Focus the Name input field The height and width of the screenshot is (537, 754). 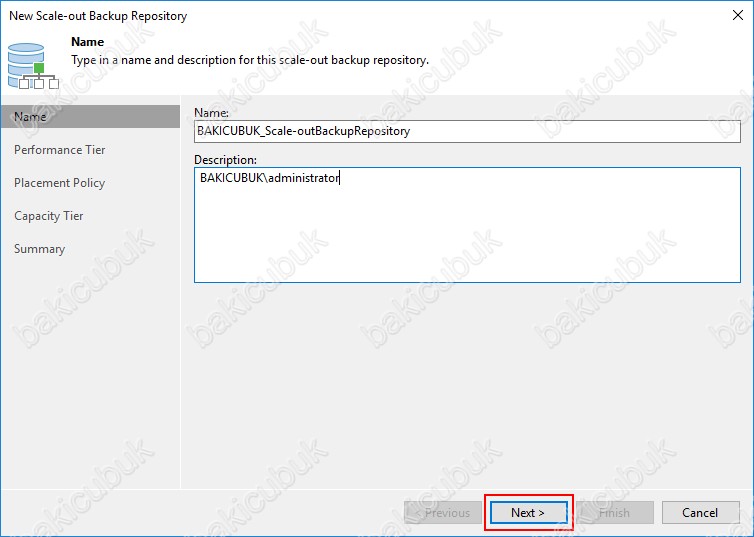point(467,131)
